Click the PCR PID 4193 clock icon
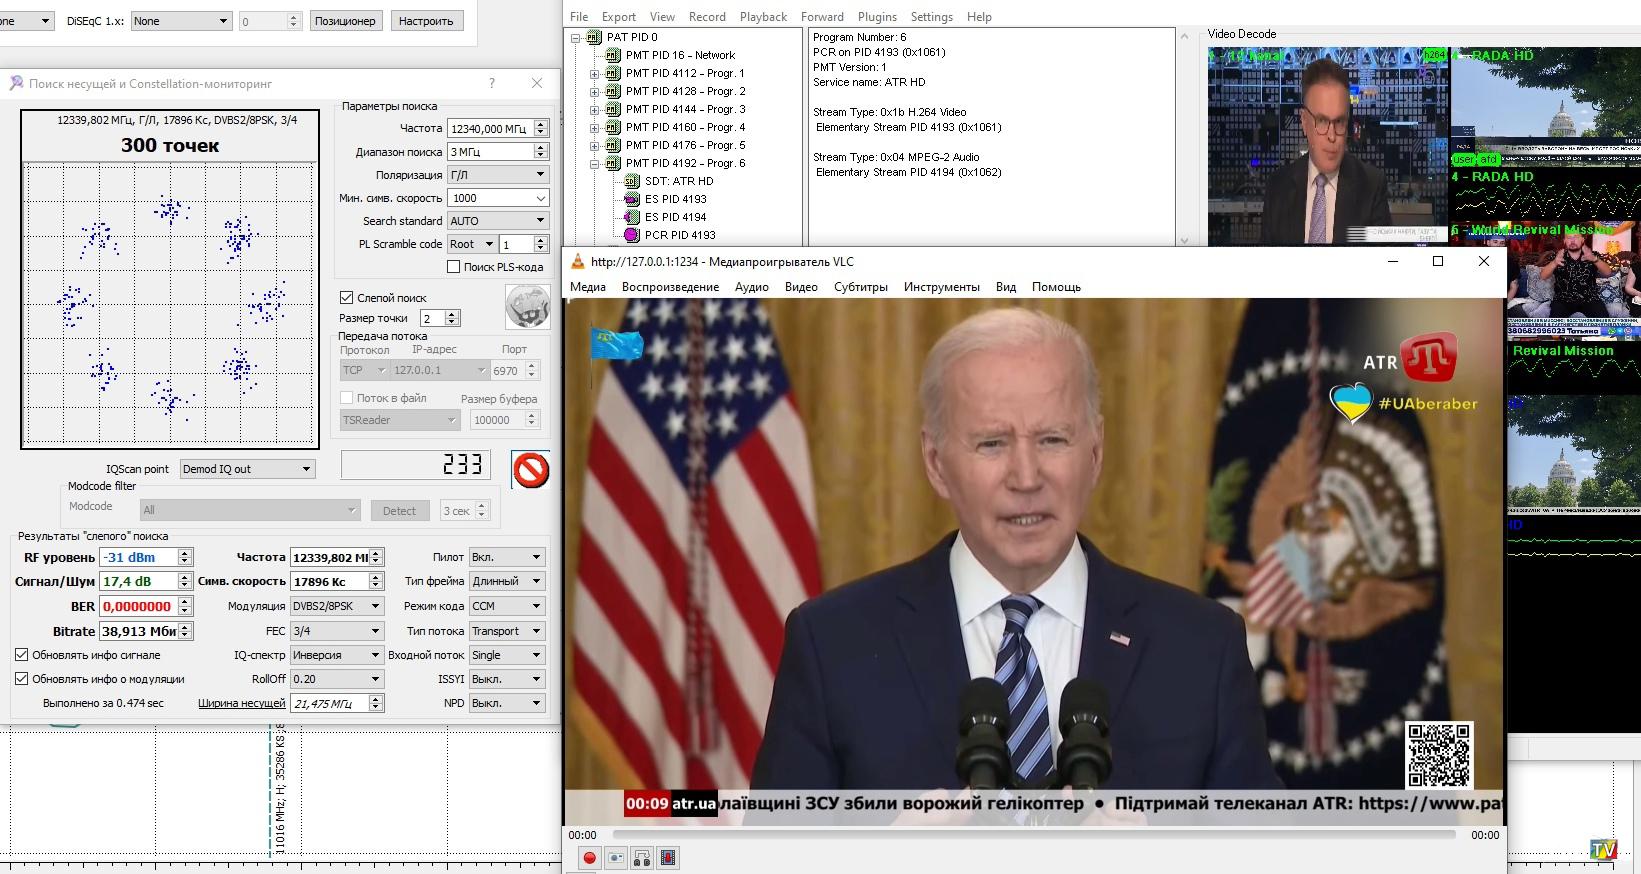The width and height of the screenshot is (1641, 874). point(632,235)
